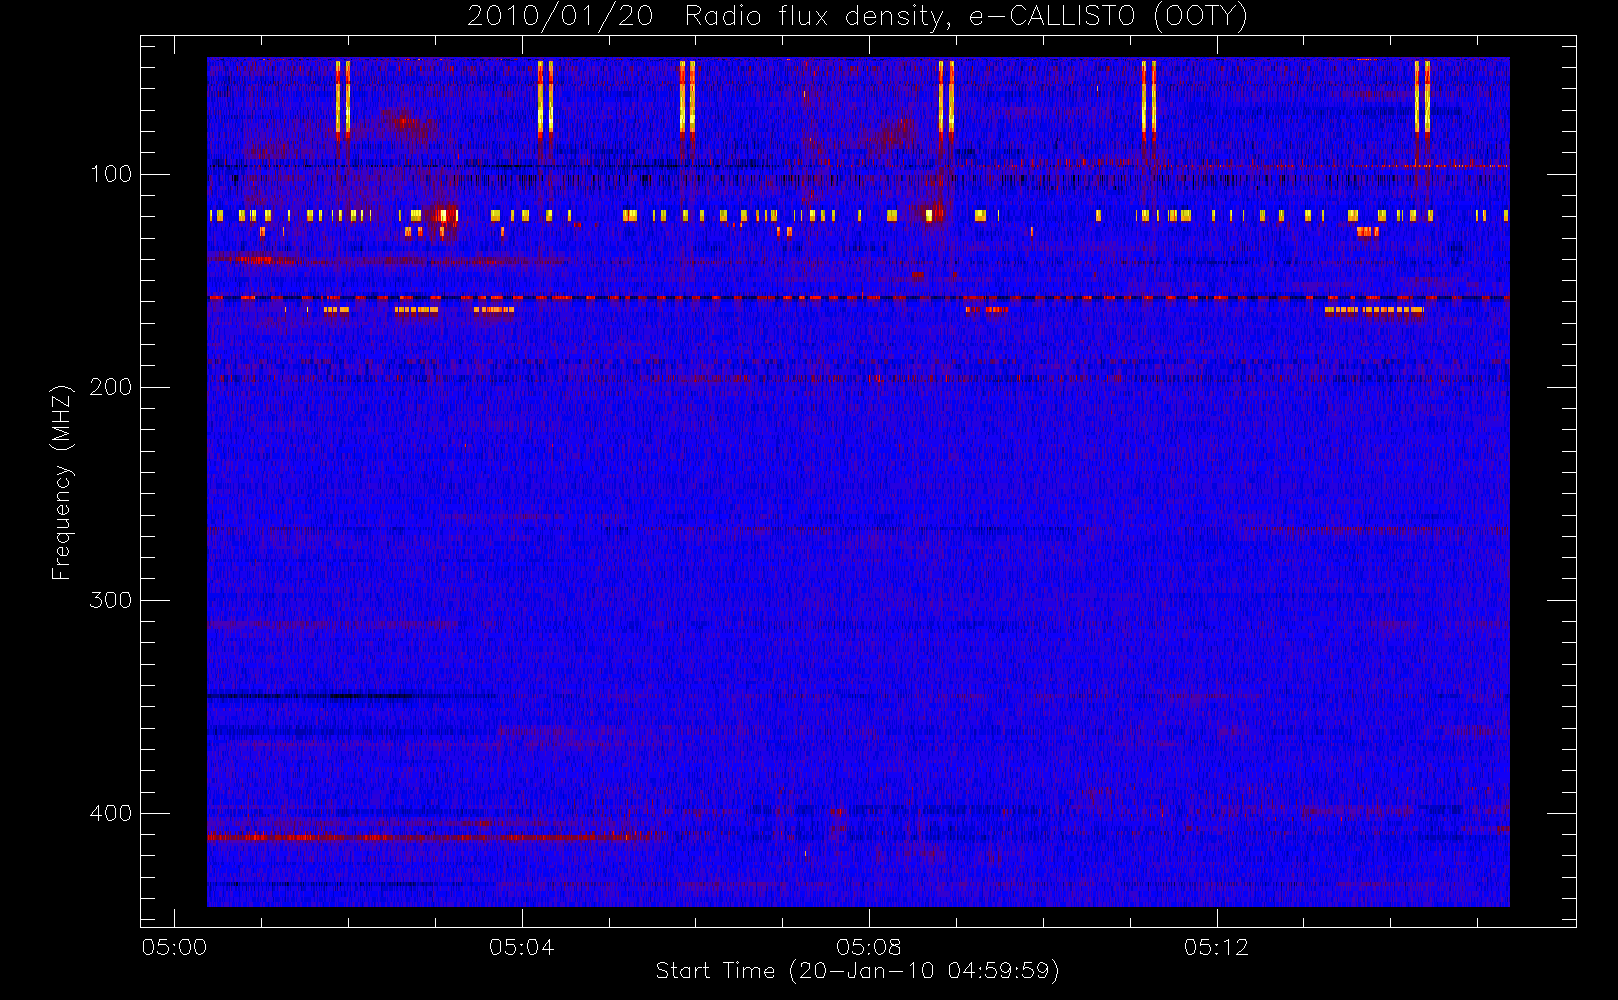Click the 05:08 time tick label

[x=869, y=947]
